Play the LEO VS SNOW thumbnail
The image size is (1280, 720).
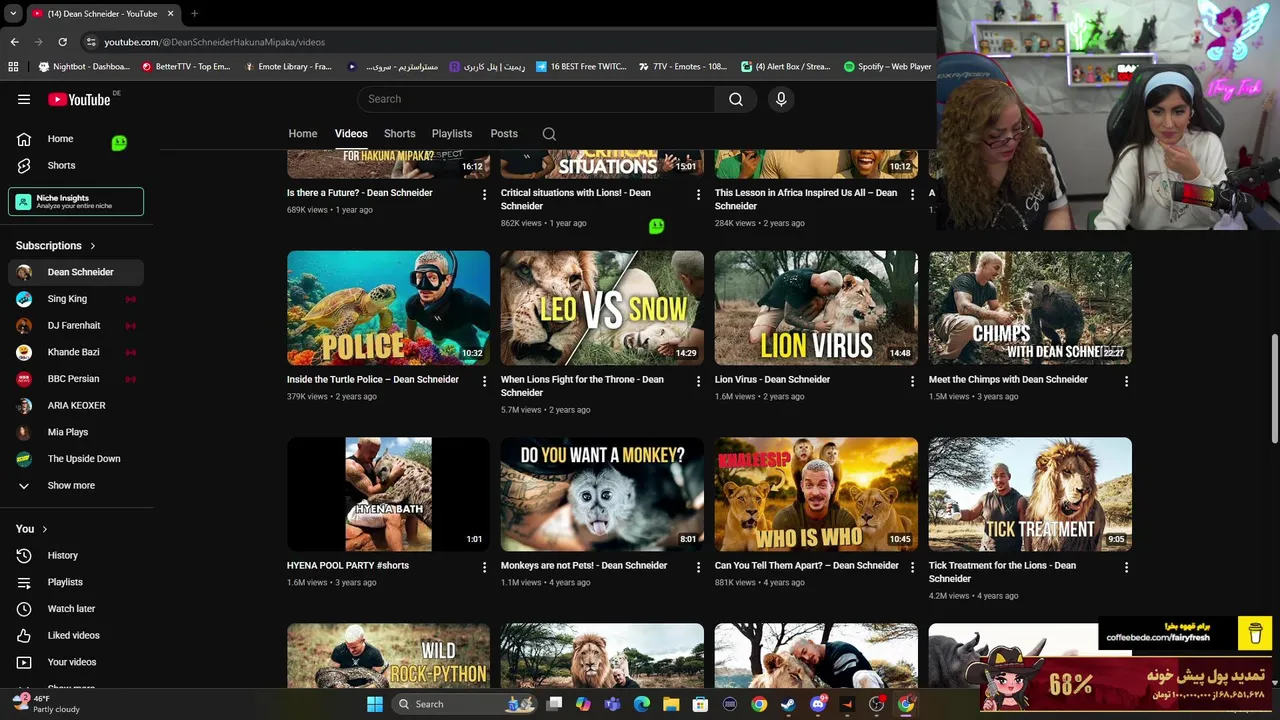click(602, 308)
